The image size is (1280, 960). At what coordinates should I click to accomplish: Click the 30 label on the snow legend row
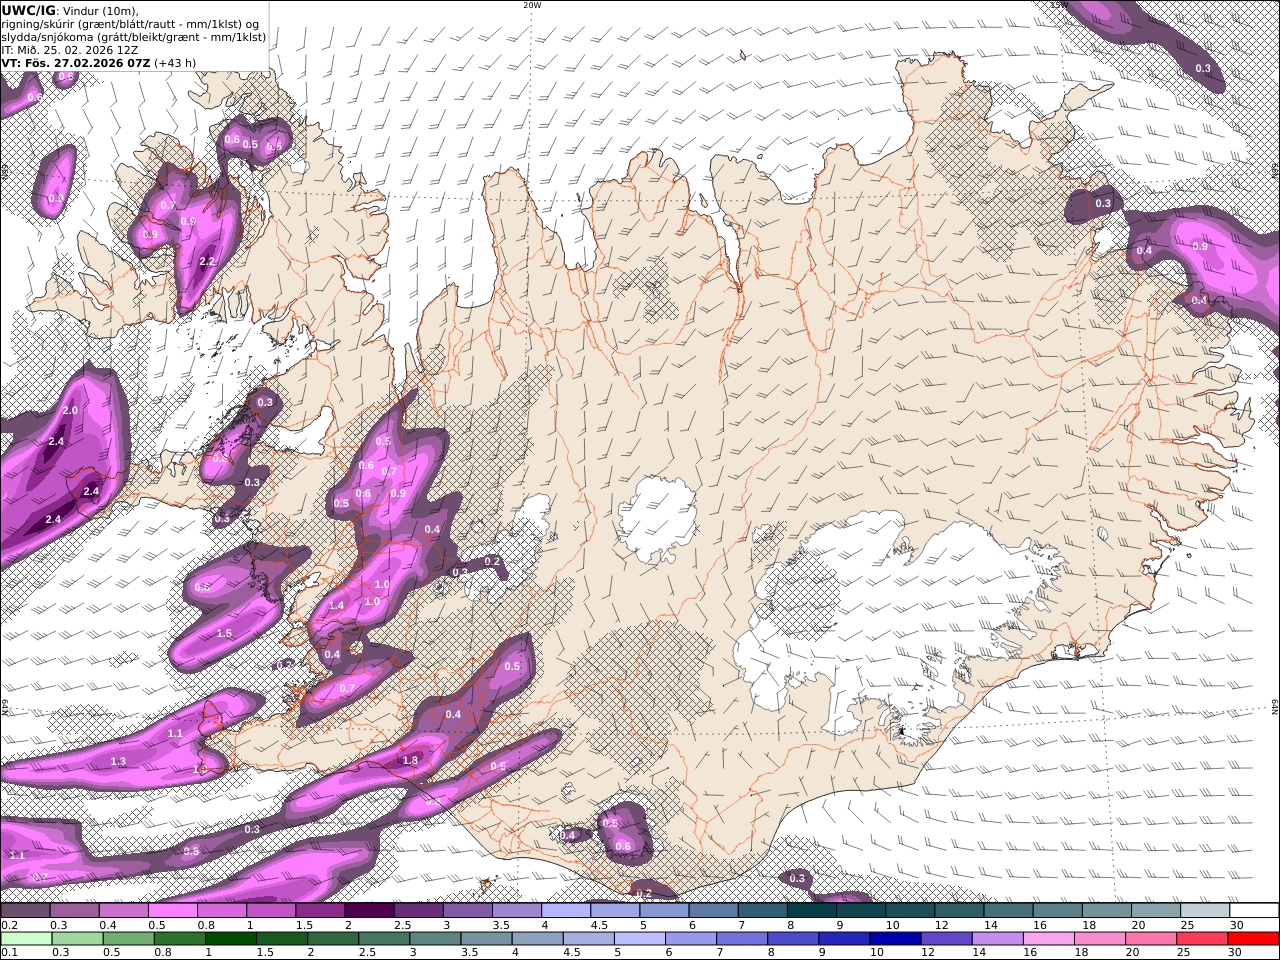pyautogui.click(x=1236, y=925)
